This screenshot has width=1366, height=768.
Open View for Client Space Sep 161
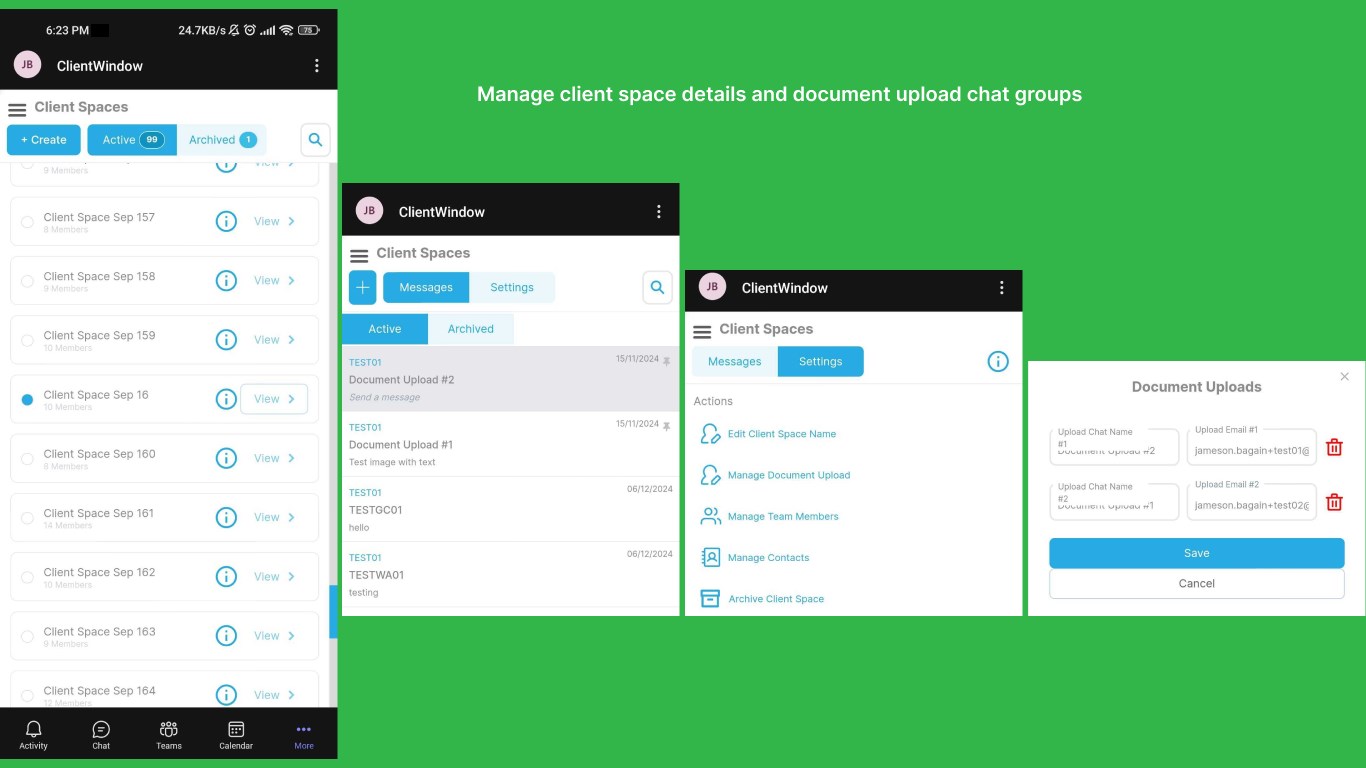(x=274, y=517)
